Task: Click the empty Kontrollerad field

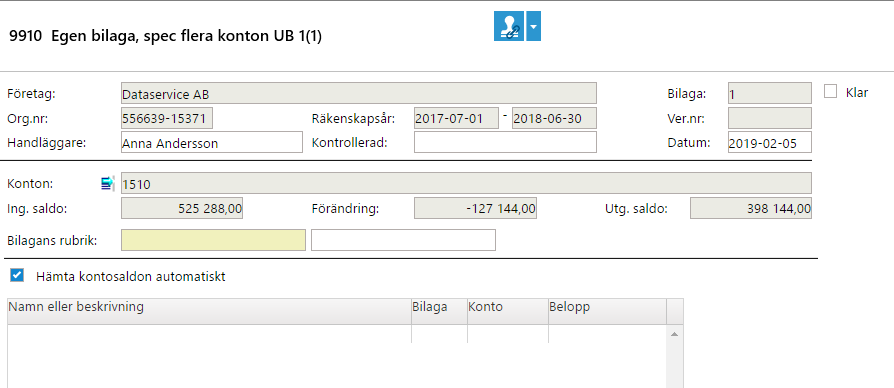Action: (505, 142)
